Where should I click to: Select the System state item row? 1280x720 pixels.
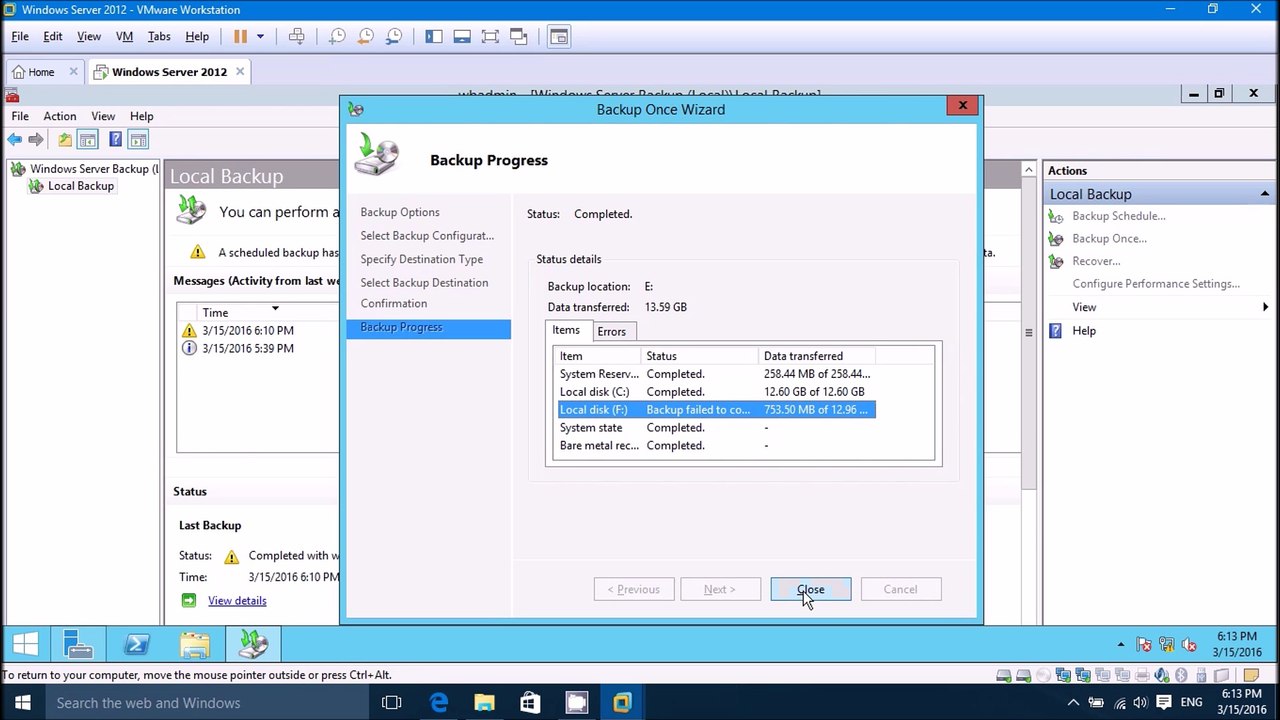click(x=717, y=428)
